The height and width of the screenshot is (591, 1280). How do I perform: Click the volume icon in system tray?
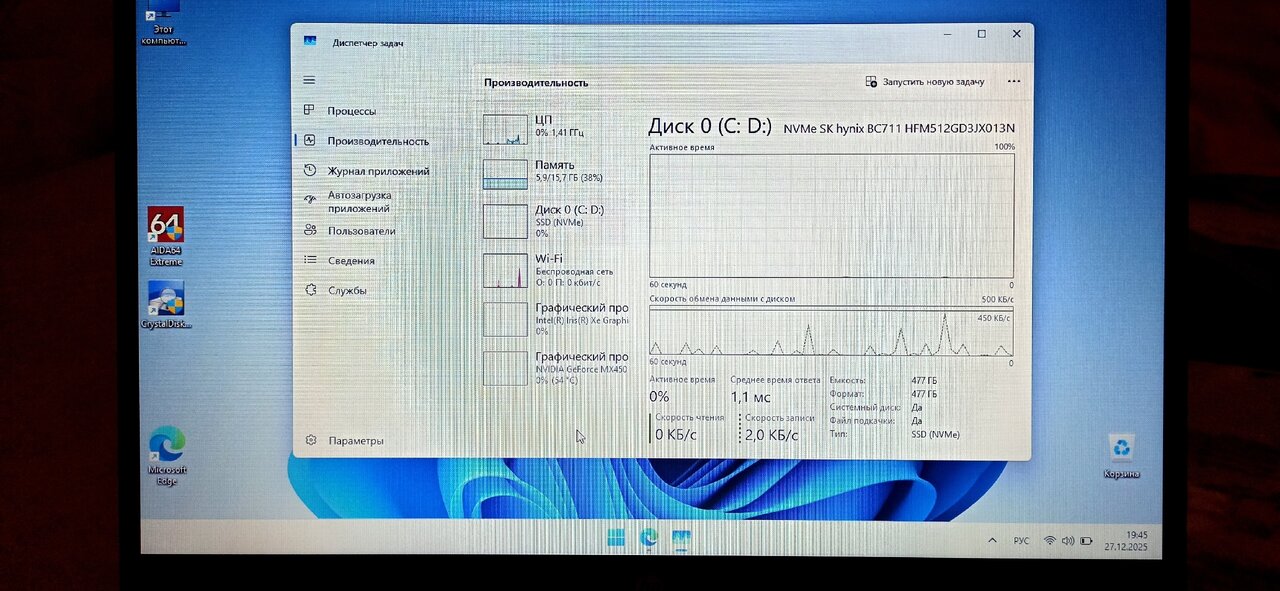(x=1067, y=541)
